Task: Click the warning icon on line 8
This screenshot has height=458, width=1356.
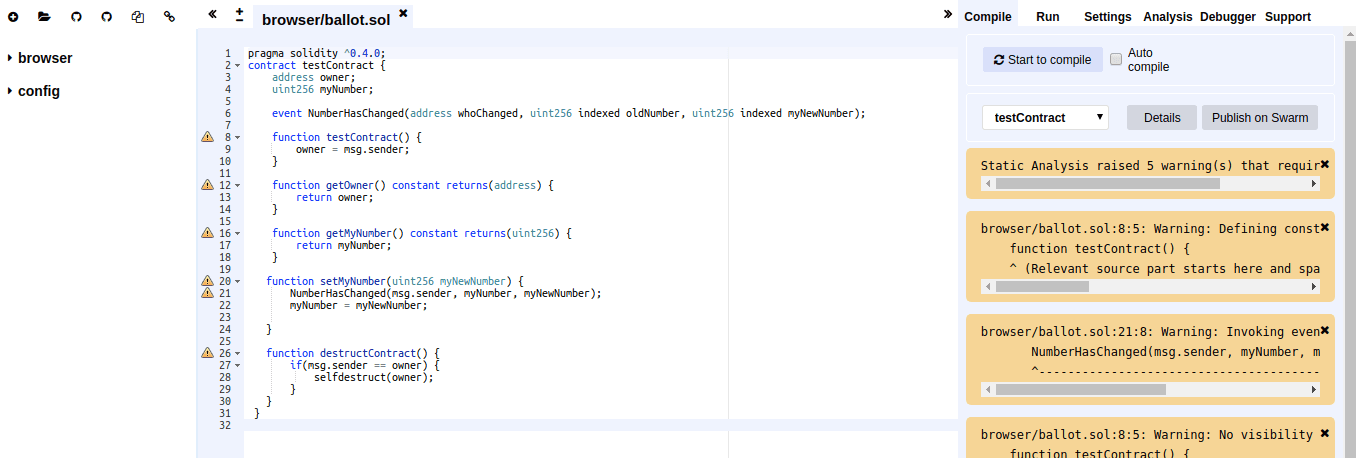Action: click(208, 137)
